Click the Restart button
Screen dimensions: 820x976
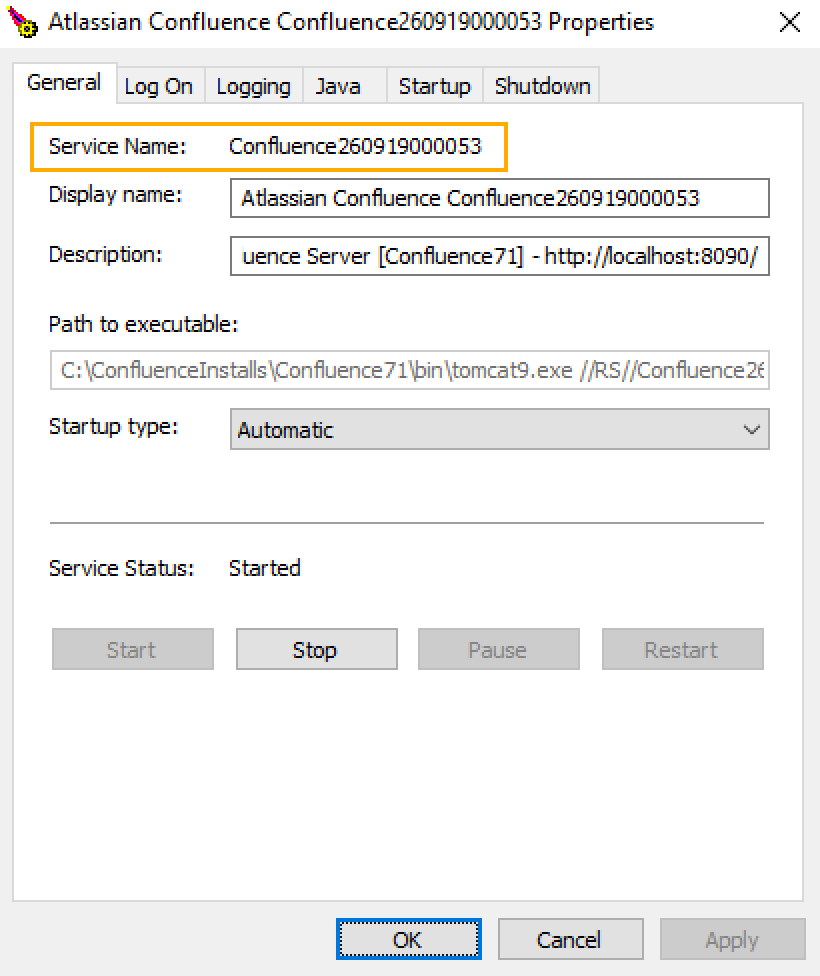tap(681, 650)
